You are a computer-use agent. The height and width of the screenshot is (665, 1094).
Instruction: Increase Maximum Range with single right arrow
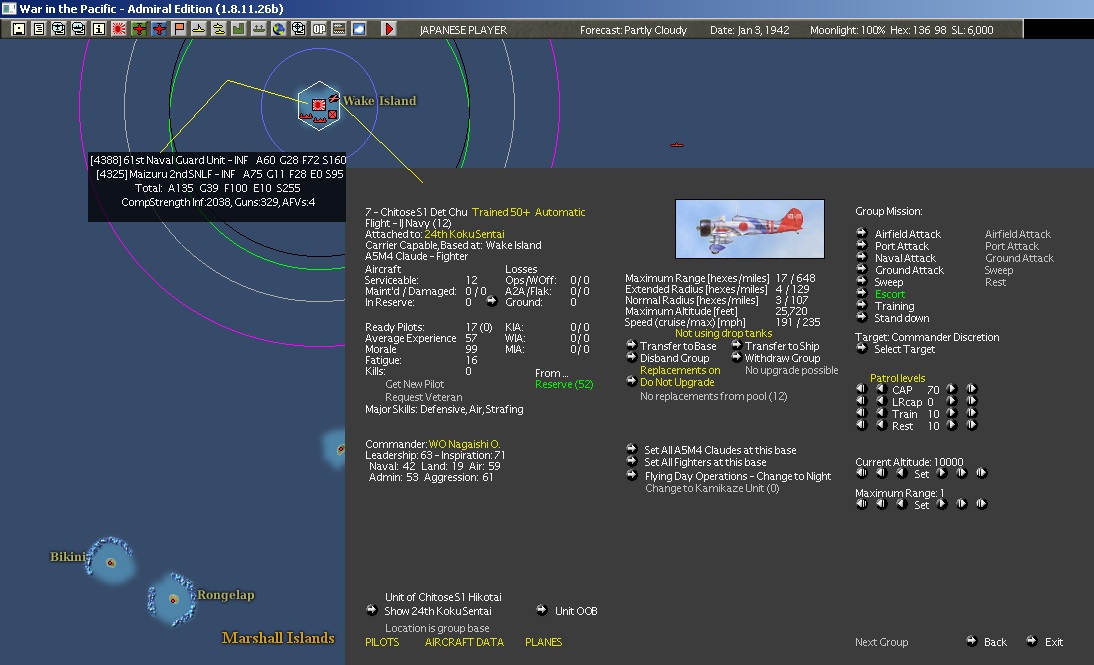(941, 503)
